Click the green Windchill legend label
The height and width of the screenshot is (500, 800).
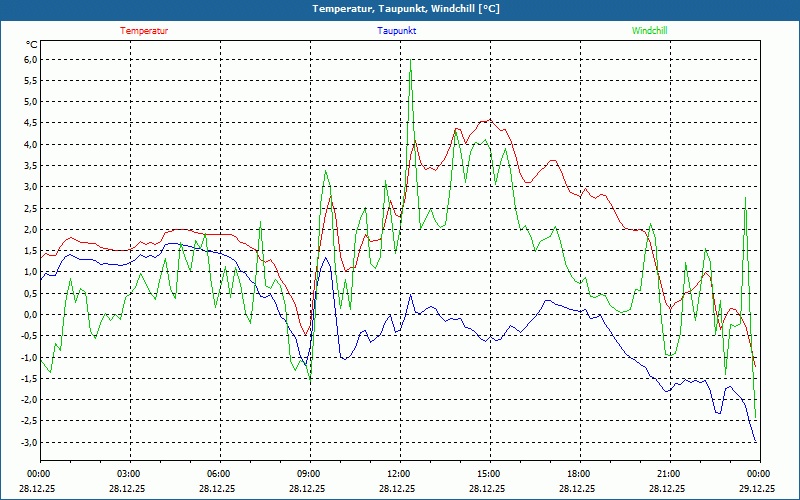(650, 31)
